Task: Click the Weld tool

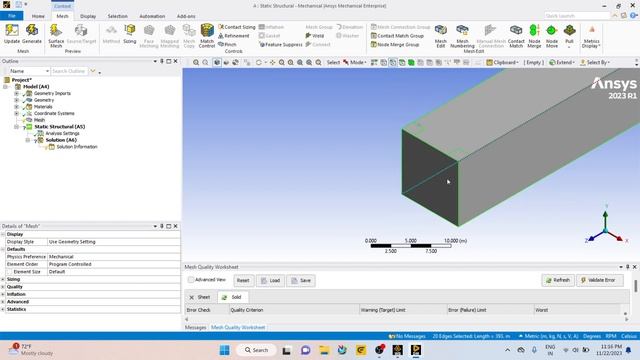Action: click(315, 36)
